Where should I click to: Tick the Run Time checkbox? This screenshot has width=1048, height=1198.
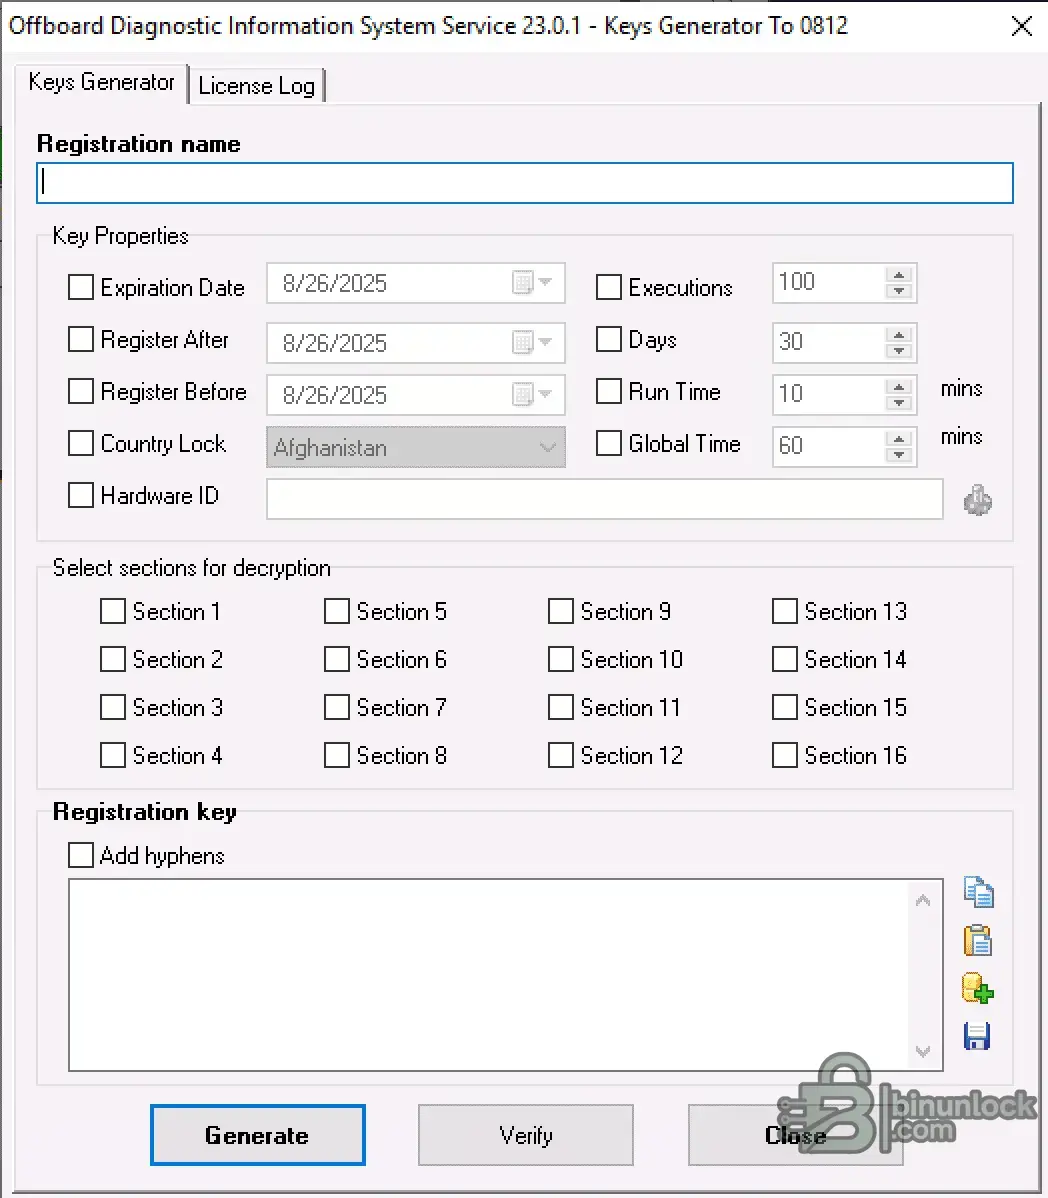[x=609, y=391]
